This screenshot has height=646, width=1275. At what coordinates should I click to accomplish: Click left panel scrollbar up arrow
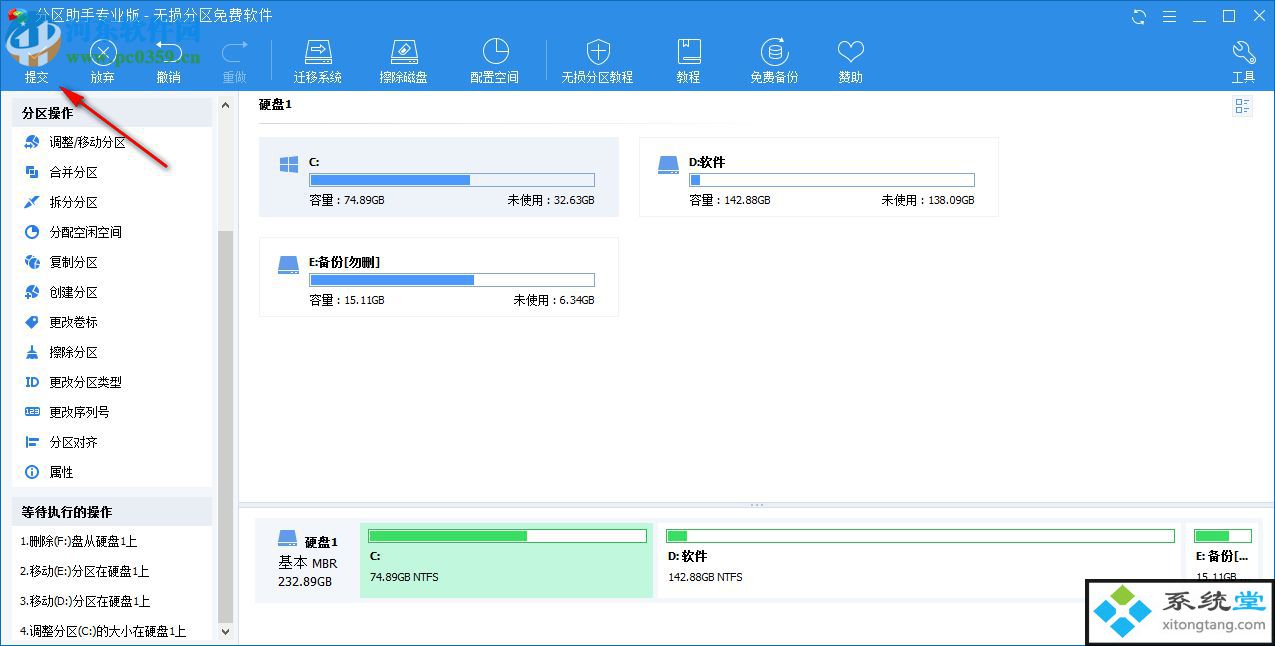point(225,106)
